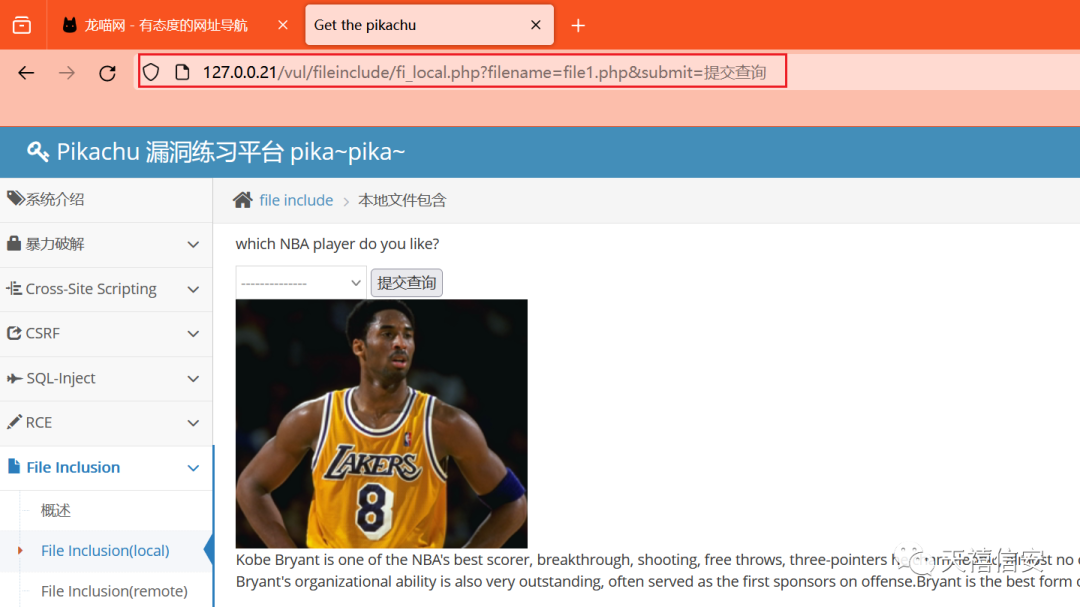Screen dimensions: 1080x607
Task: Click the SQL-Inject menu label
Action: click(x=61, y=378)
